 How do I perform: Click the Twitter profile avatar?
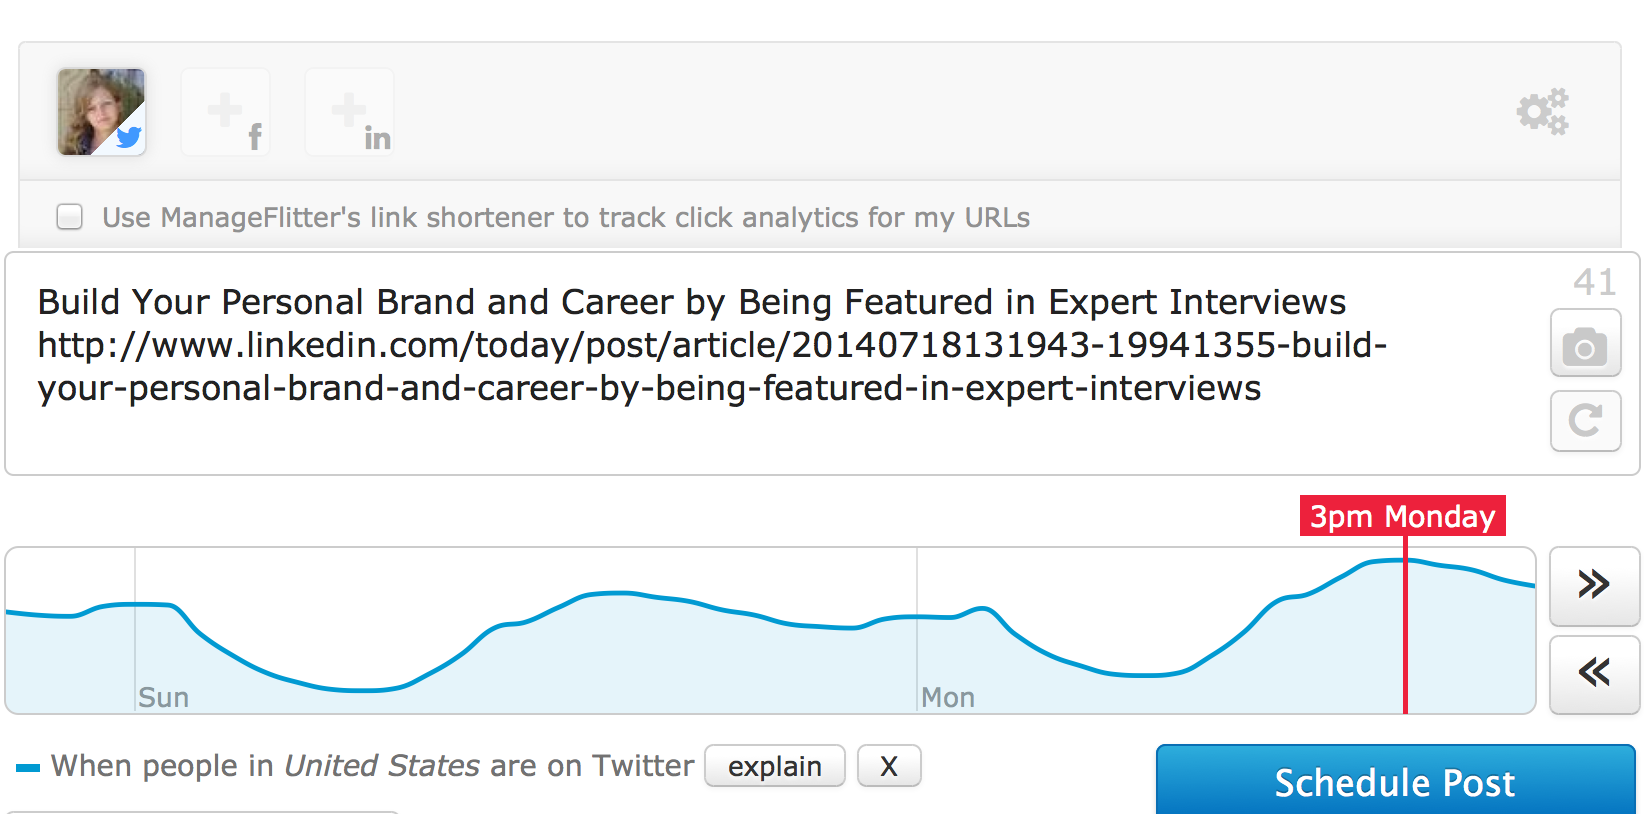(101, 111)
